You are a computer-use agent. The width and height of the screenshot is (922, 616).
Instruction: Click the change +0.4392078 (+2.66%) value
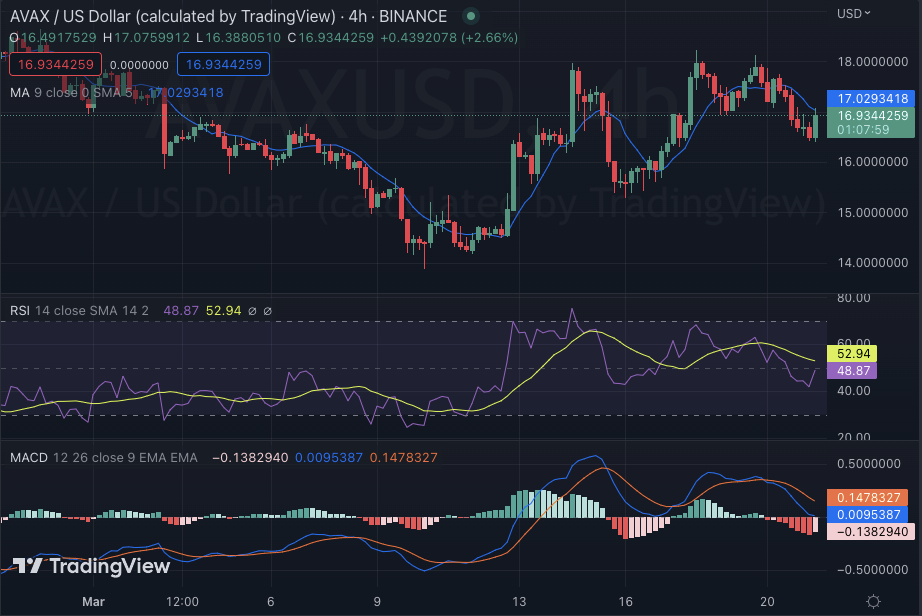pos(449,38)
